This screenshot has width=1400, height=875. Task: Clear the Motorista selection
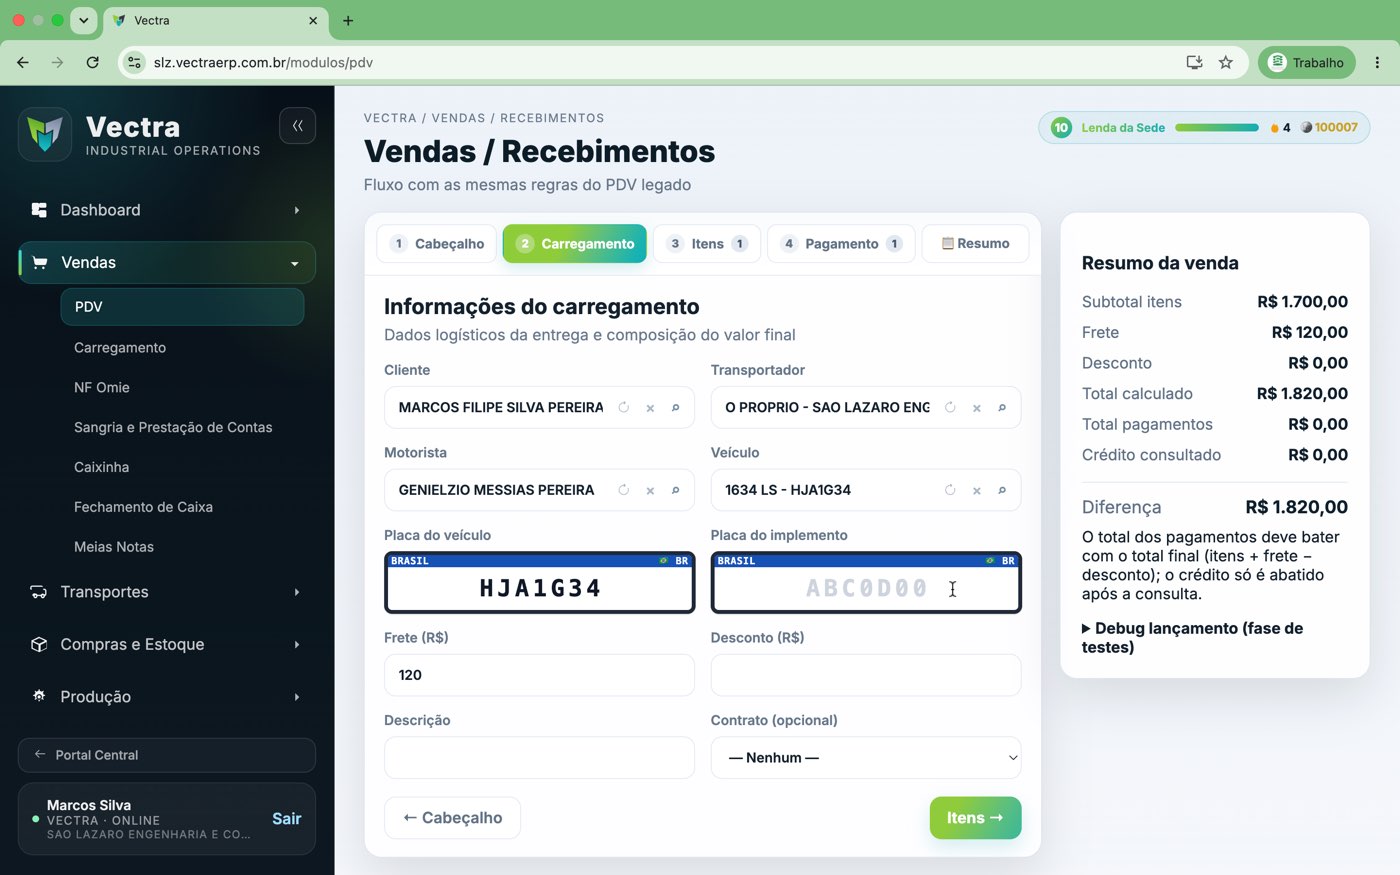(x=650, y=490)
